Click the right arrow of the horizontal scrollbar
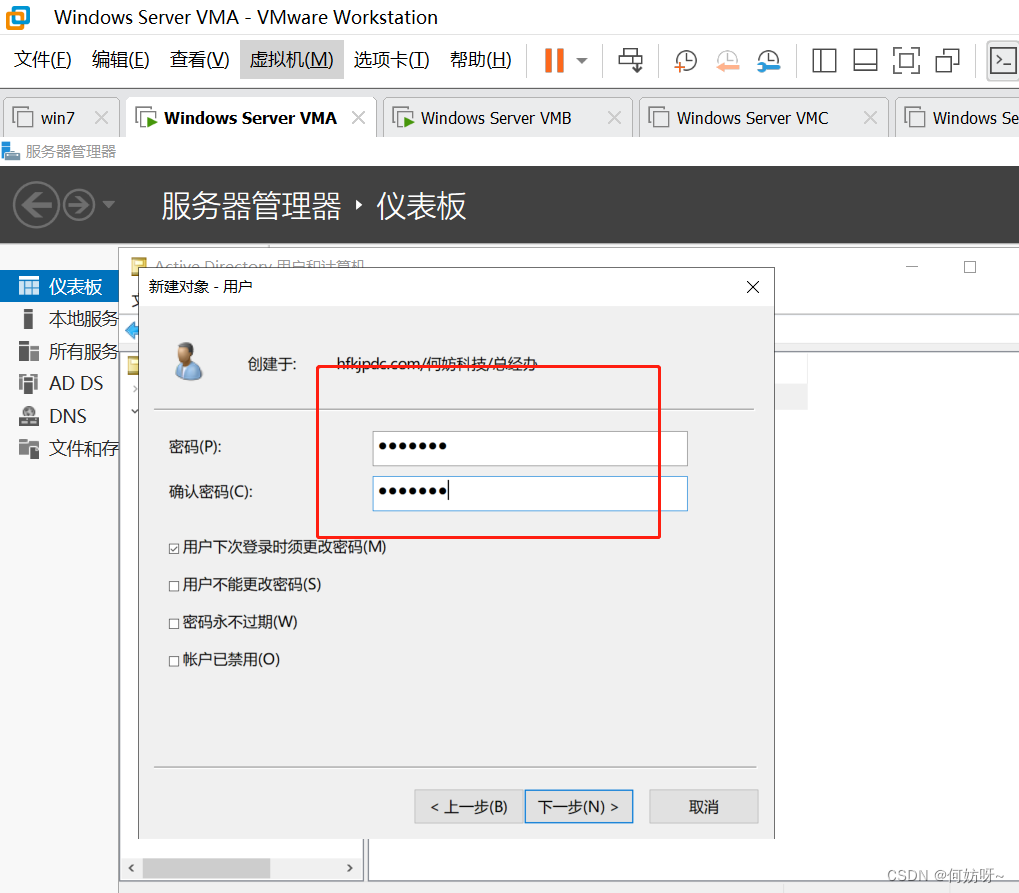 [350, 868]
